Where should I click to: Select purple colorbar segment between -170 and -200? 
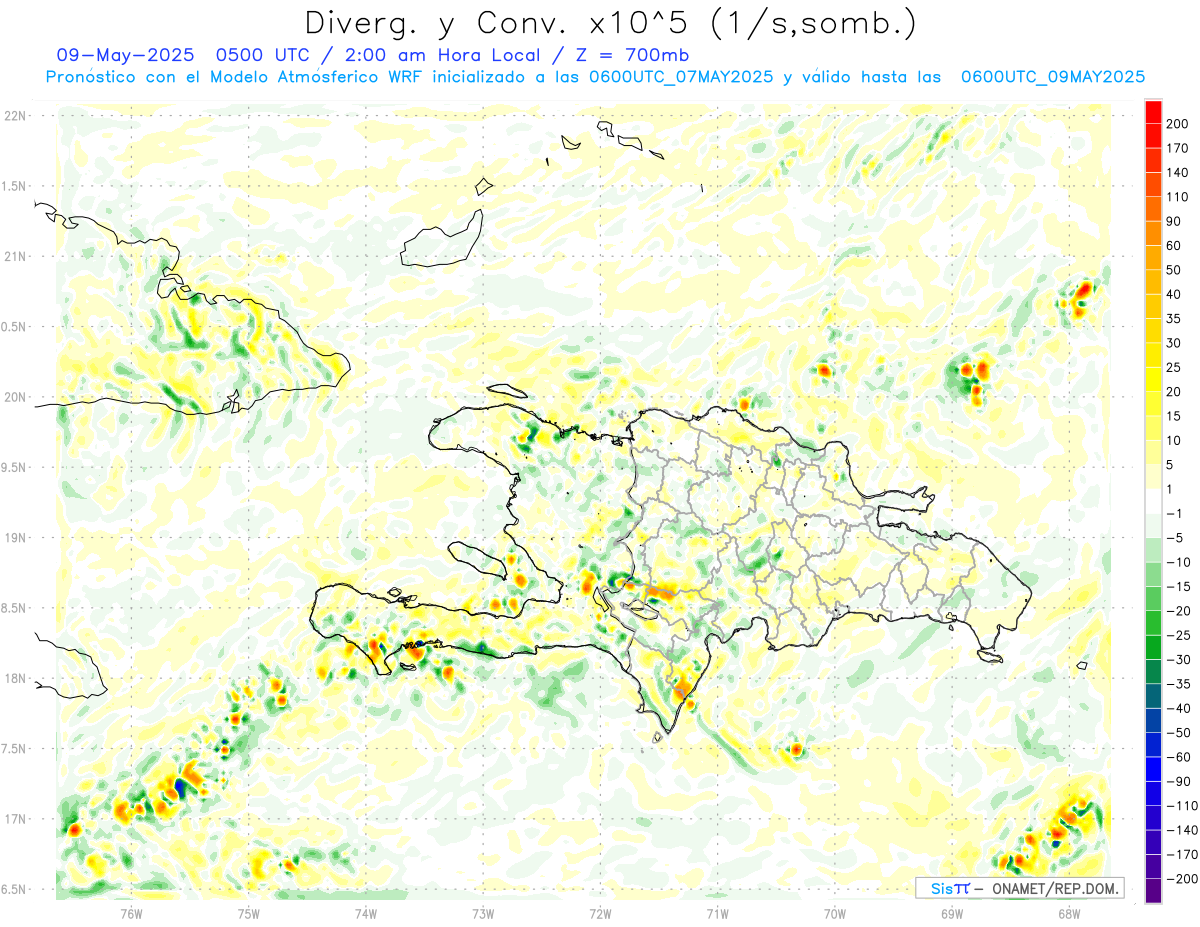(1153, 868)
